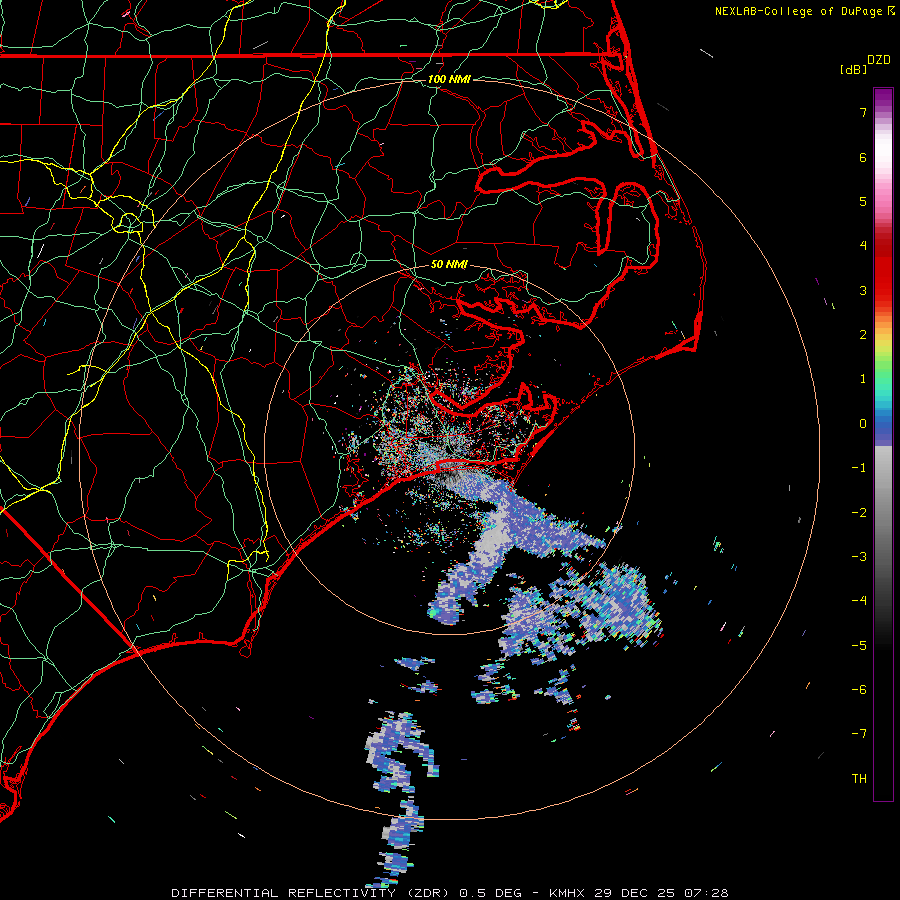Click the -3 tick label on scale
The width and height of the screenshot is (900, 900).
coord(859,557)
